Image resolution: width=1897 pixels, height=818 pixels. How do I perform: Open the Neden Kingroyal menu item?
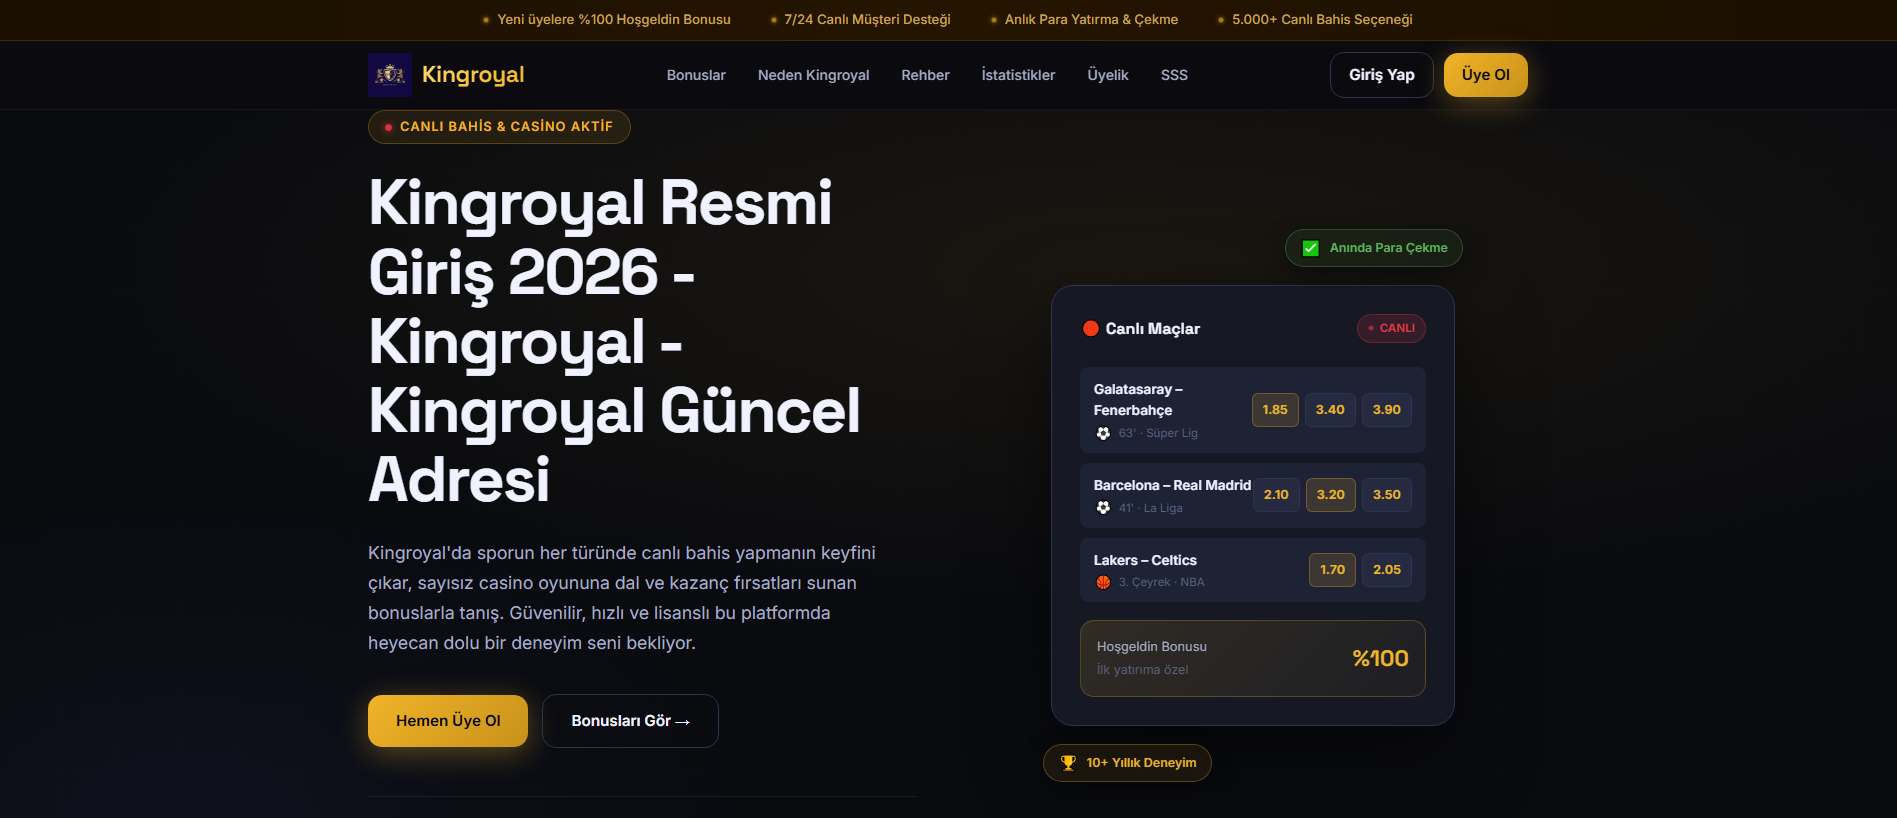(x=813, y=75)
